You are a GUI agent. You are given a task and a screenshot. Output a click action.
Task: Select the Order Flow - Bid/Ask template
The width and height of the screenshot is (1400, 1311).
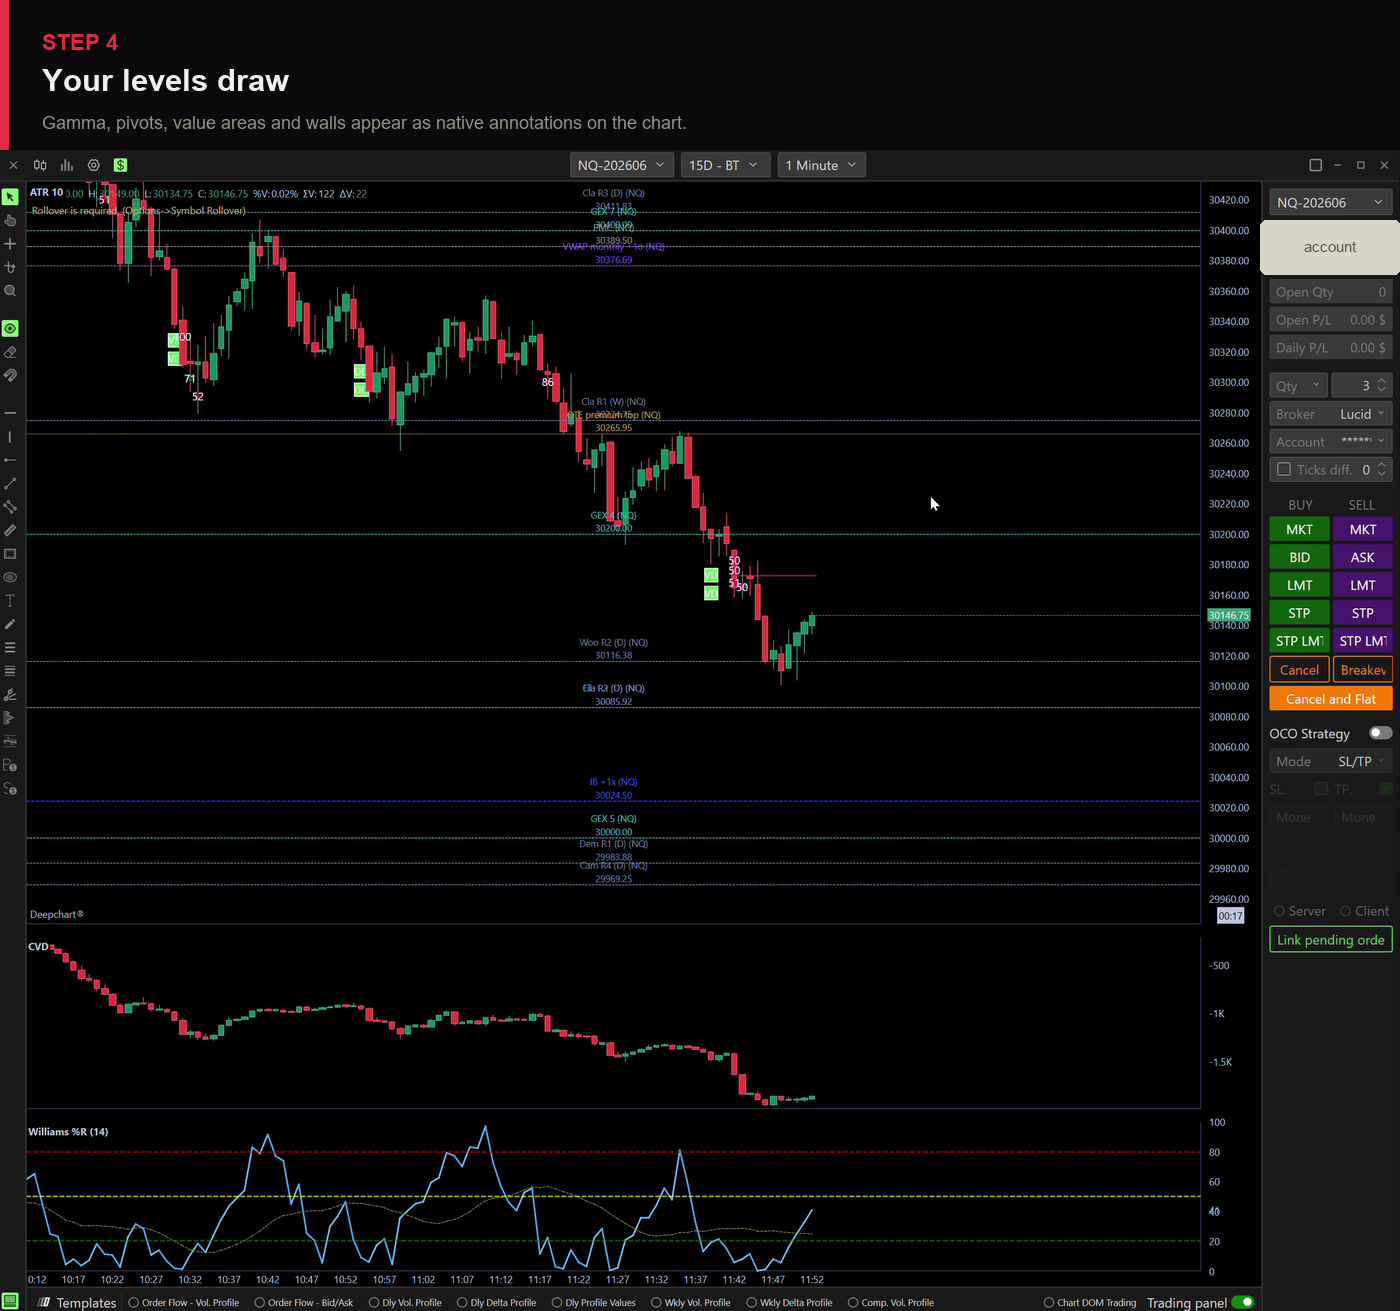304,1302
